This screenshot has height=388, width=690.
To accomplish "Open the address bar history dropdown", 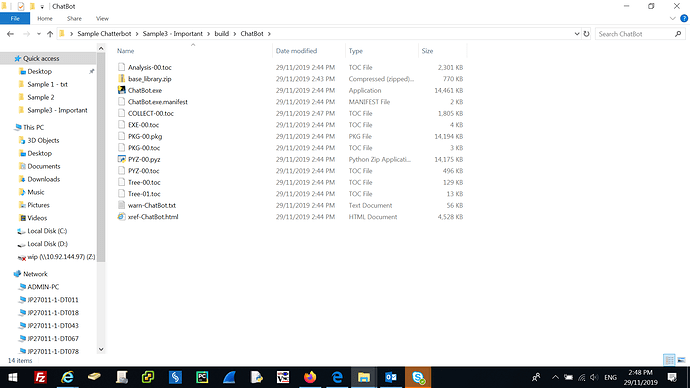I will pos(577,34).
